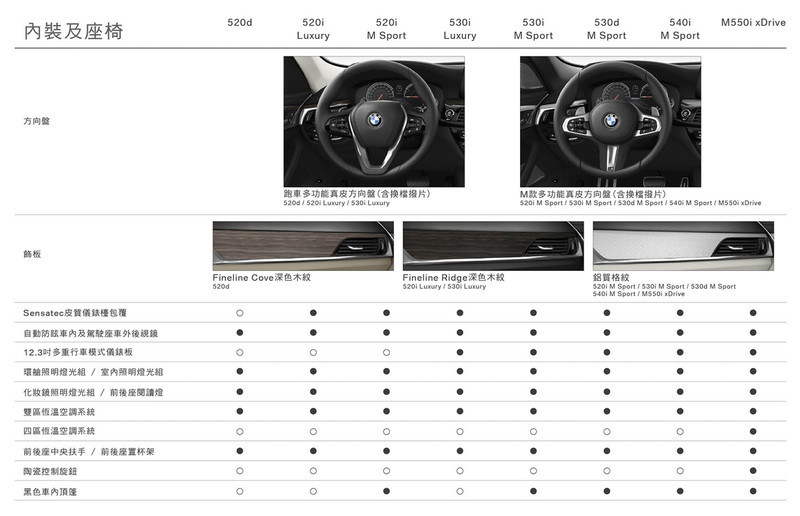Click the 化妝鏡照明燈光組 / 前後座閱讀燈 label

(x=93, y=392)
